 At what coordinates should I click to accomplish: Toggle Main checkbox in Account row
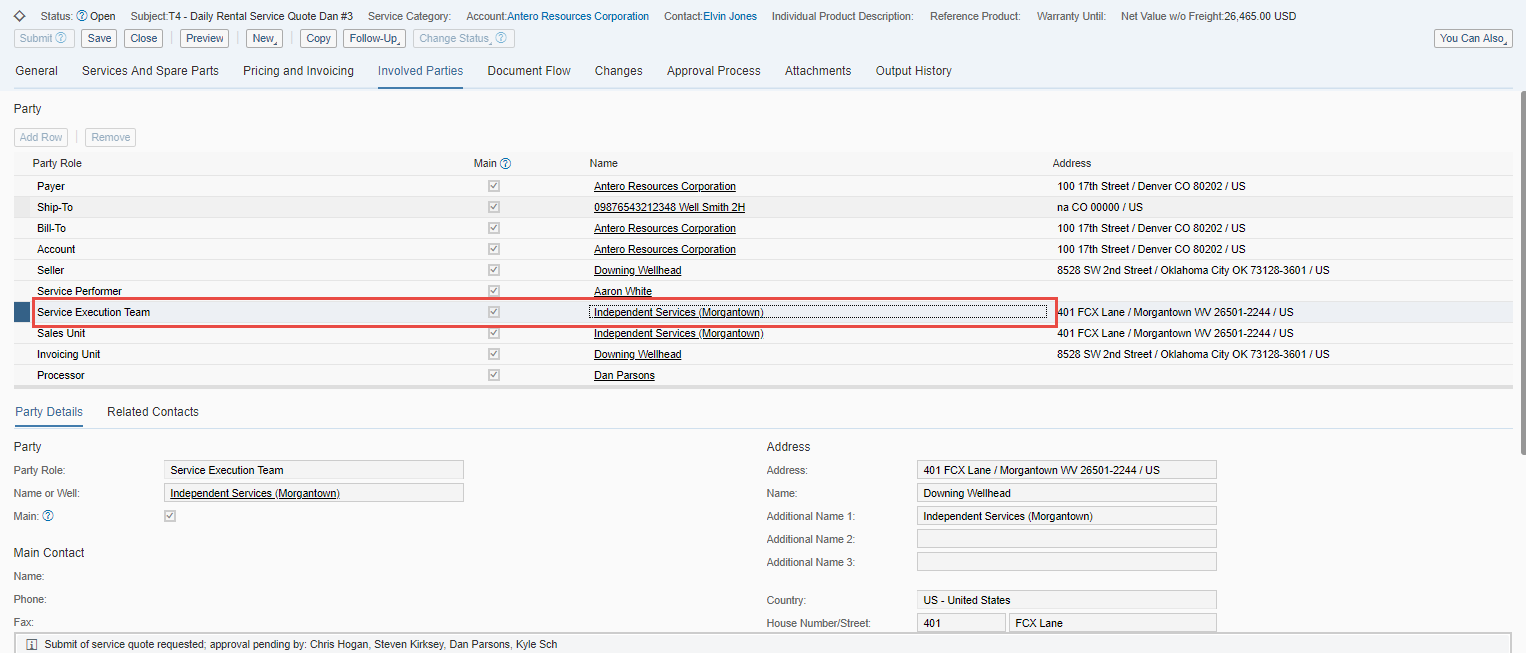coord(494,250)
